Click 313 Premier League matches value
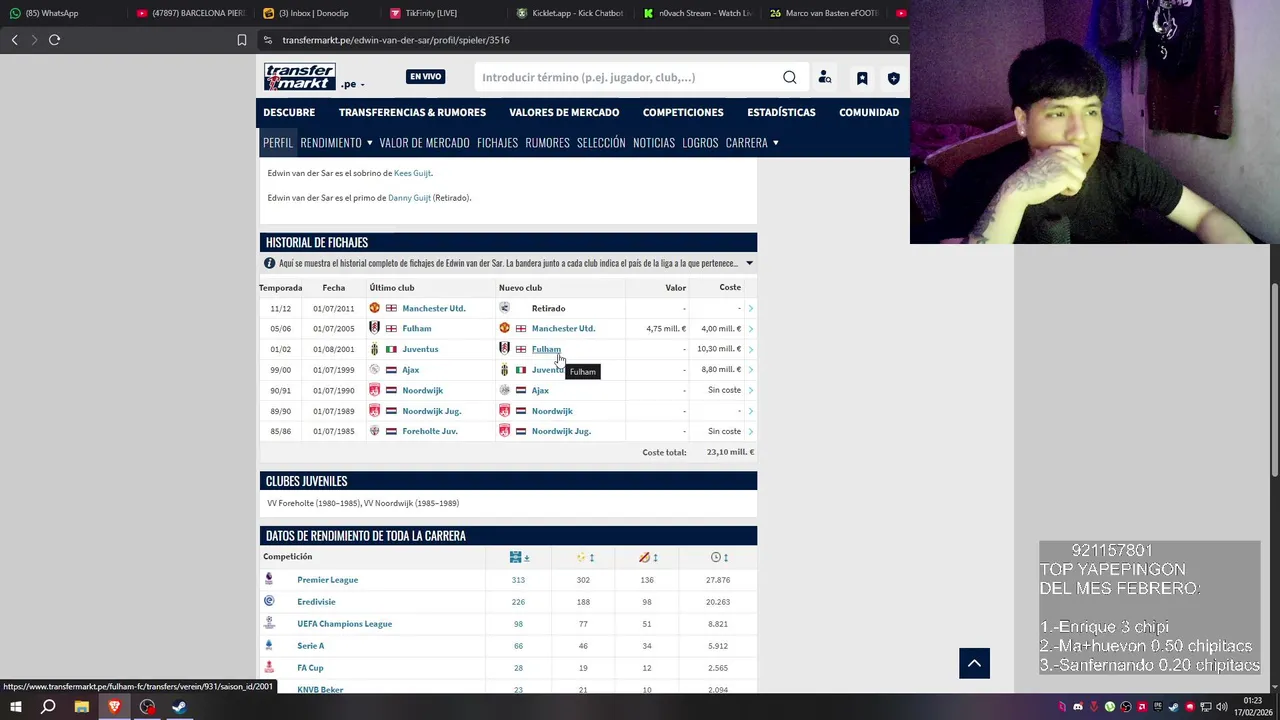 tap(518, 580)
